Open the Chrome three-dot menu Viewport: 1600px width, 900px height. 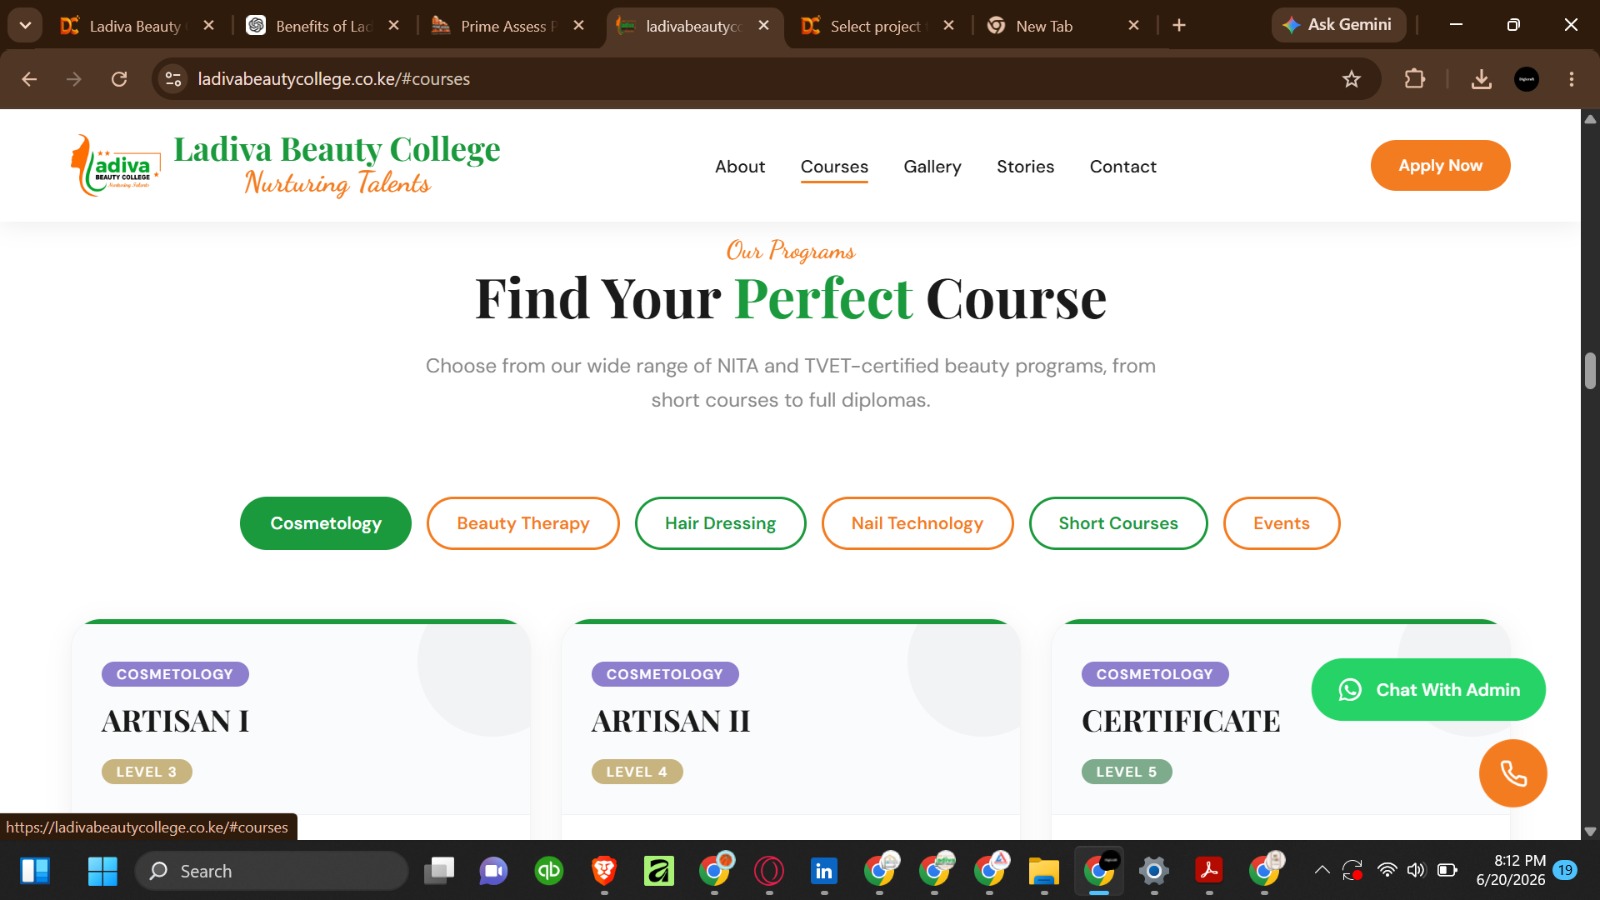(1571, 79)
